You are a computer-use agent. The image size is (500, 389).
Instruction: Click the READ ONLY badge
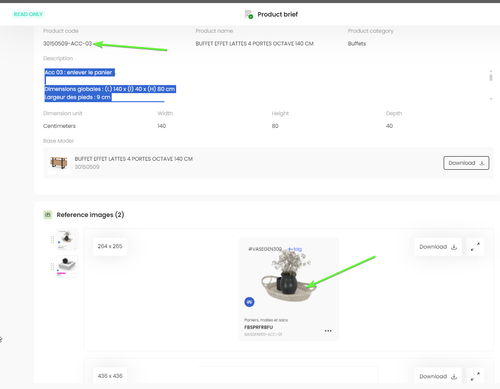28,14
